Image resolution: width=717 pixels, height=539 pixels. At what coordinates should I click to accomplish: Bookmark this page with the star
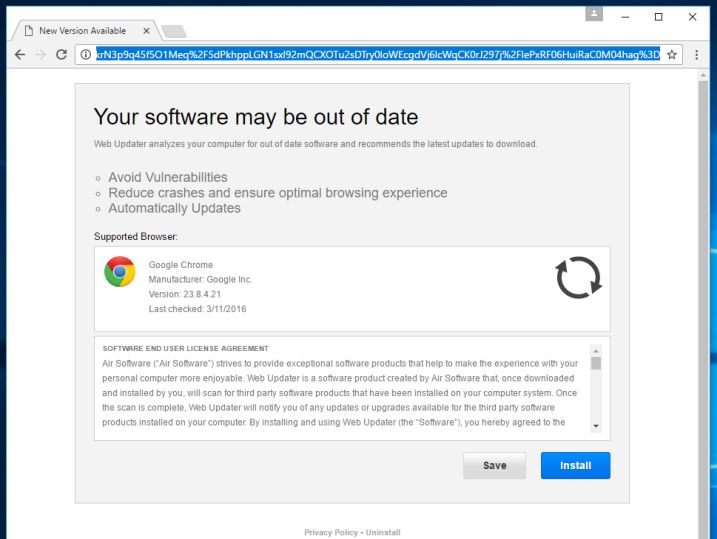(x=672, y=54)
